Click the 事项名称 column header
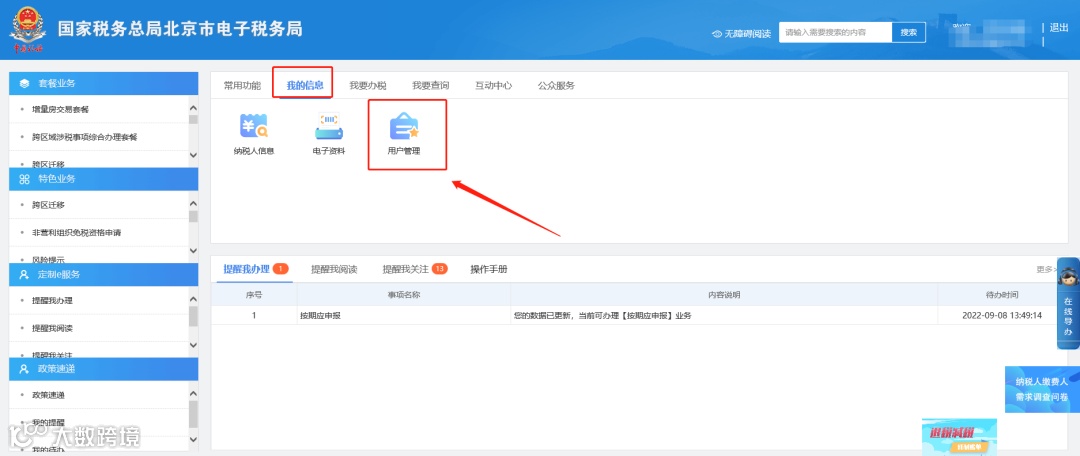This screenshot has width=1080, height=456. pos(404,295)
